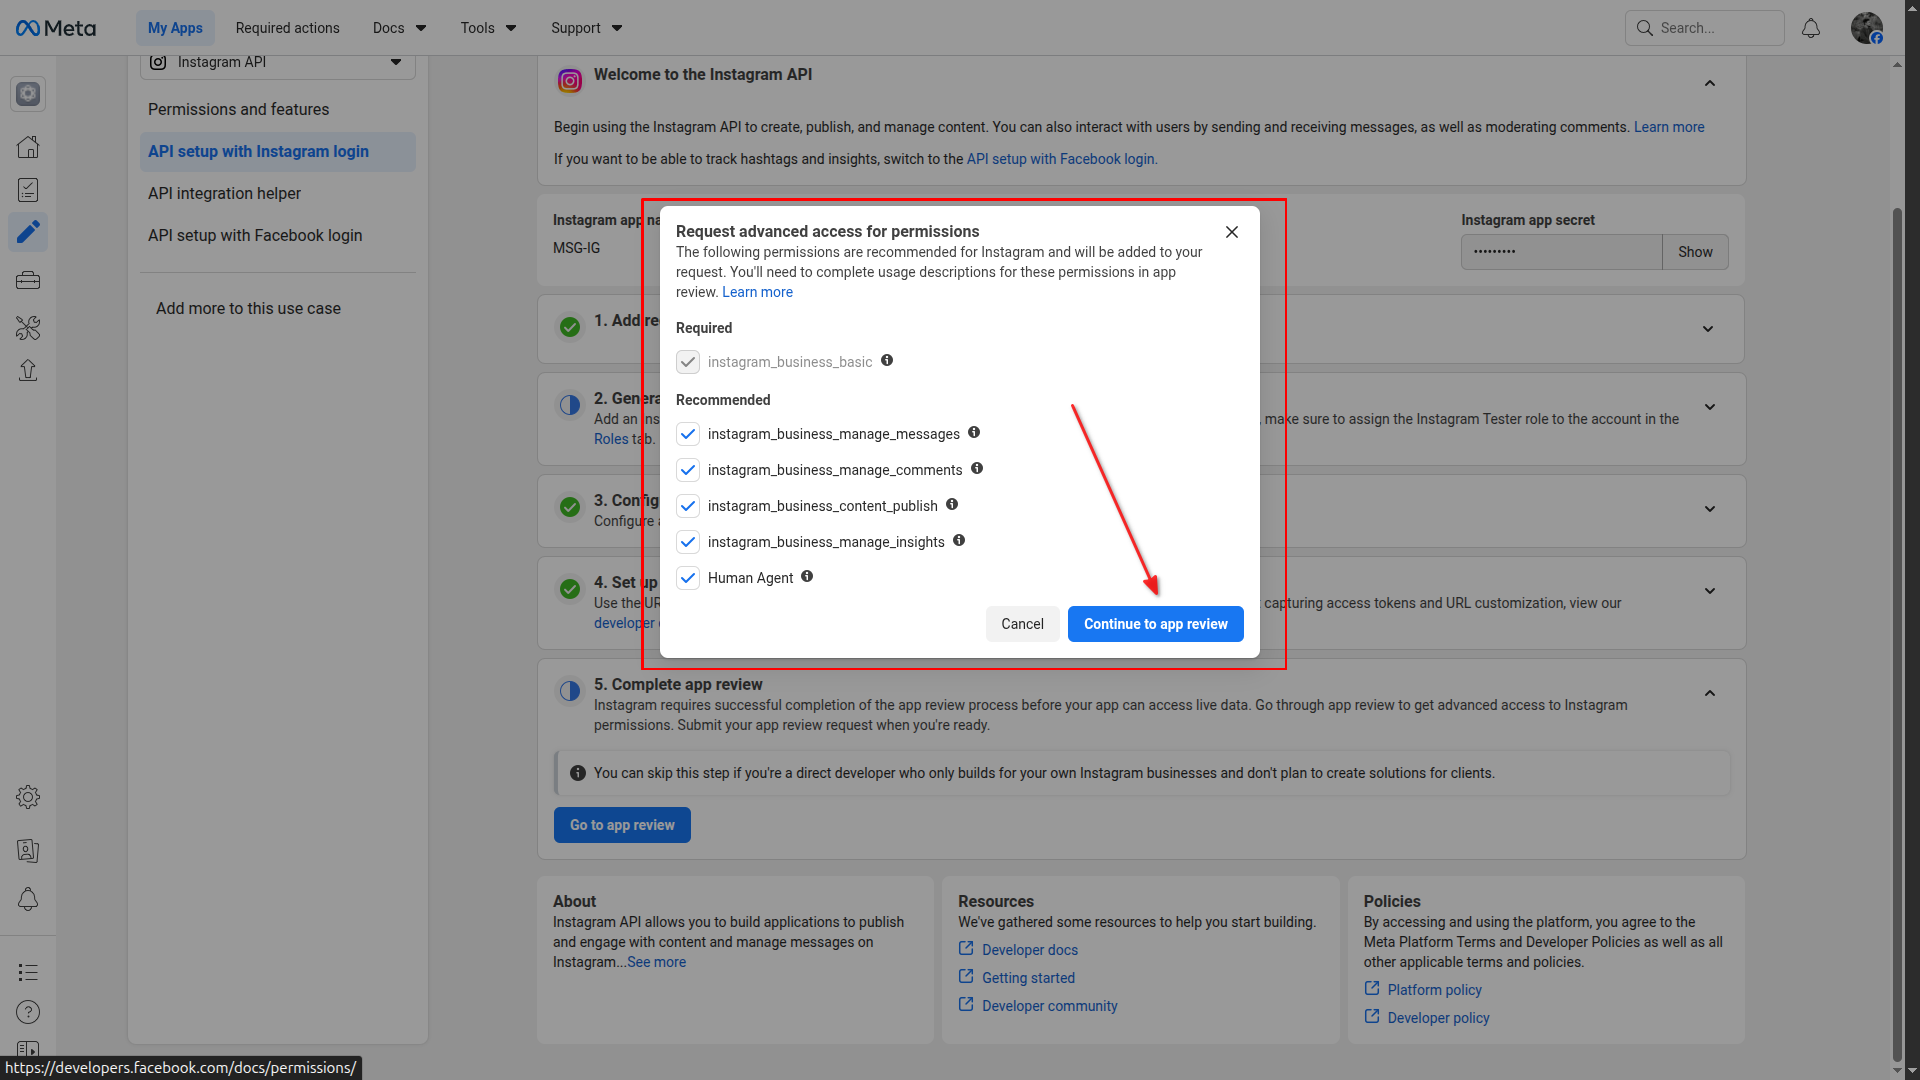Open the help question mark sidebar icon

(x=28, y=1012)
